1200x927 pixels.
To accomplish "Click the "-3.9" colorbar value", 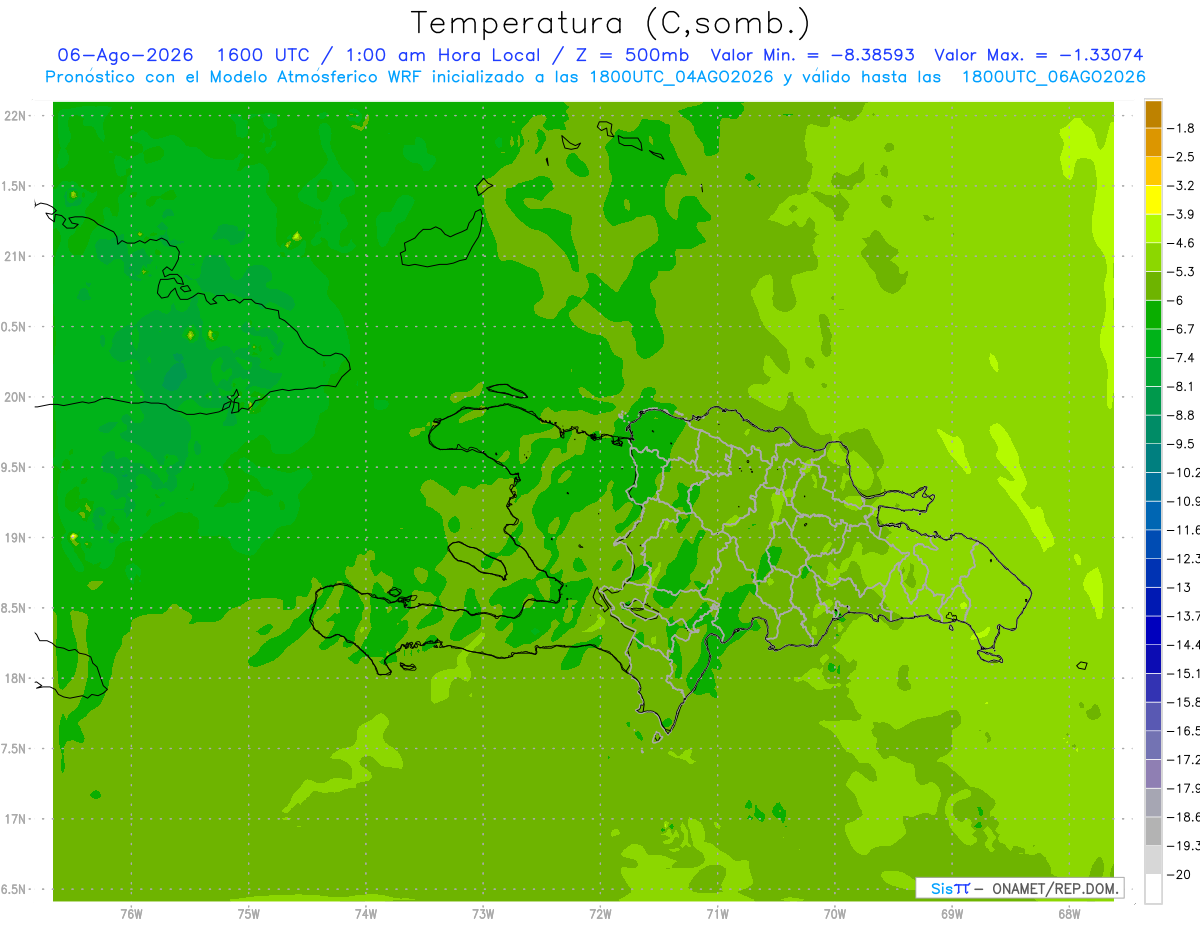I will coord(1183,214).
